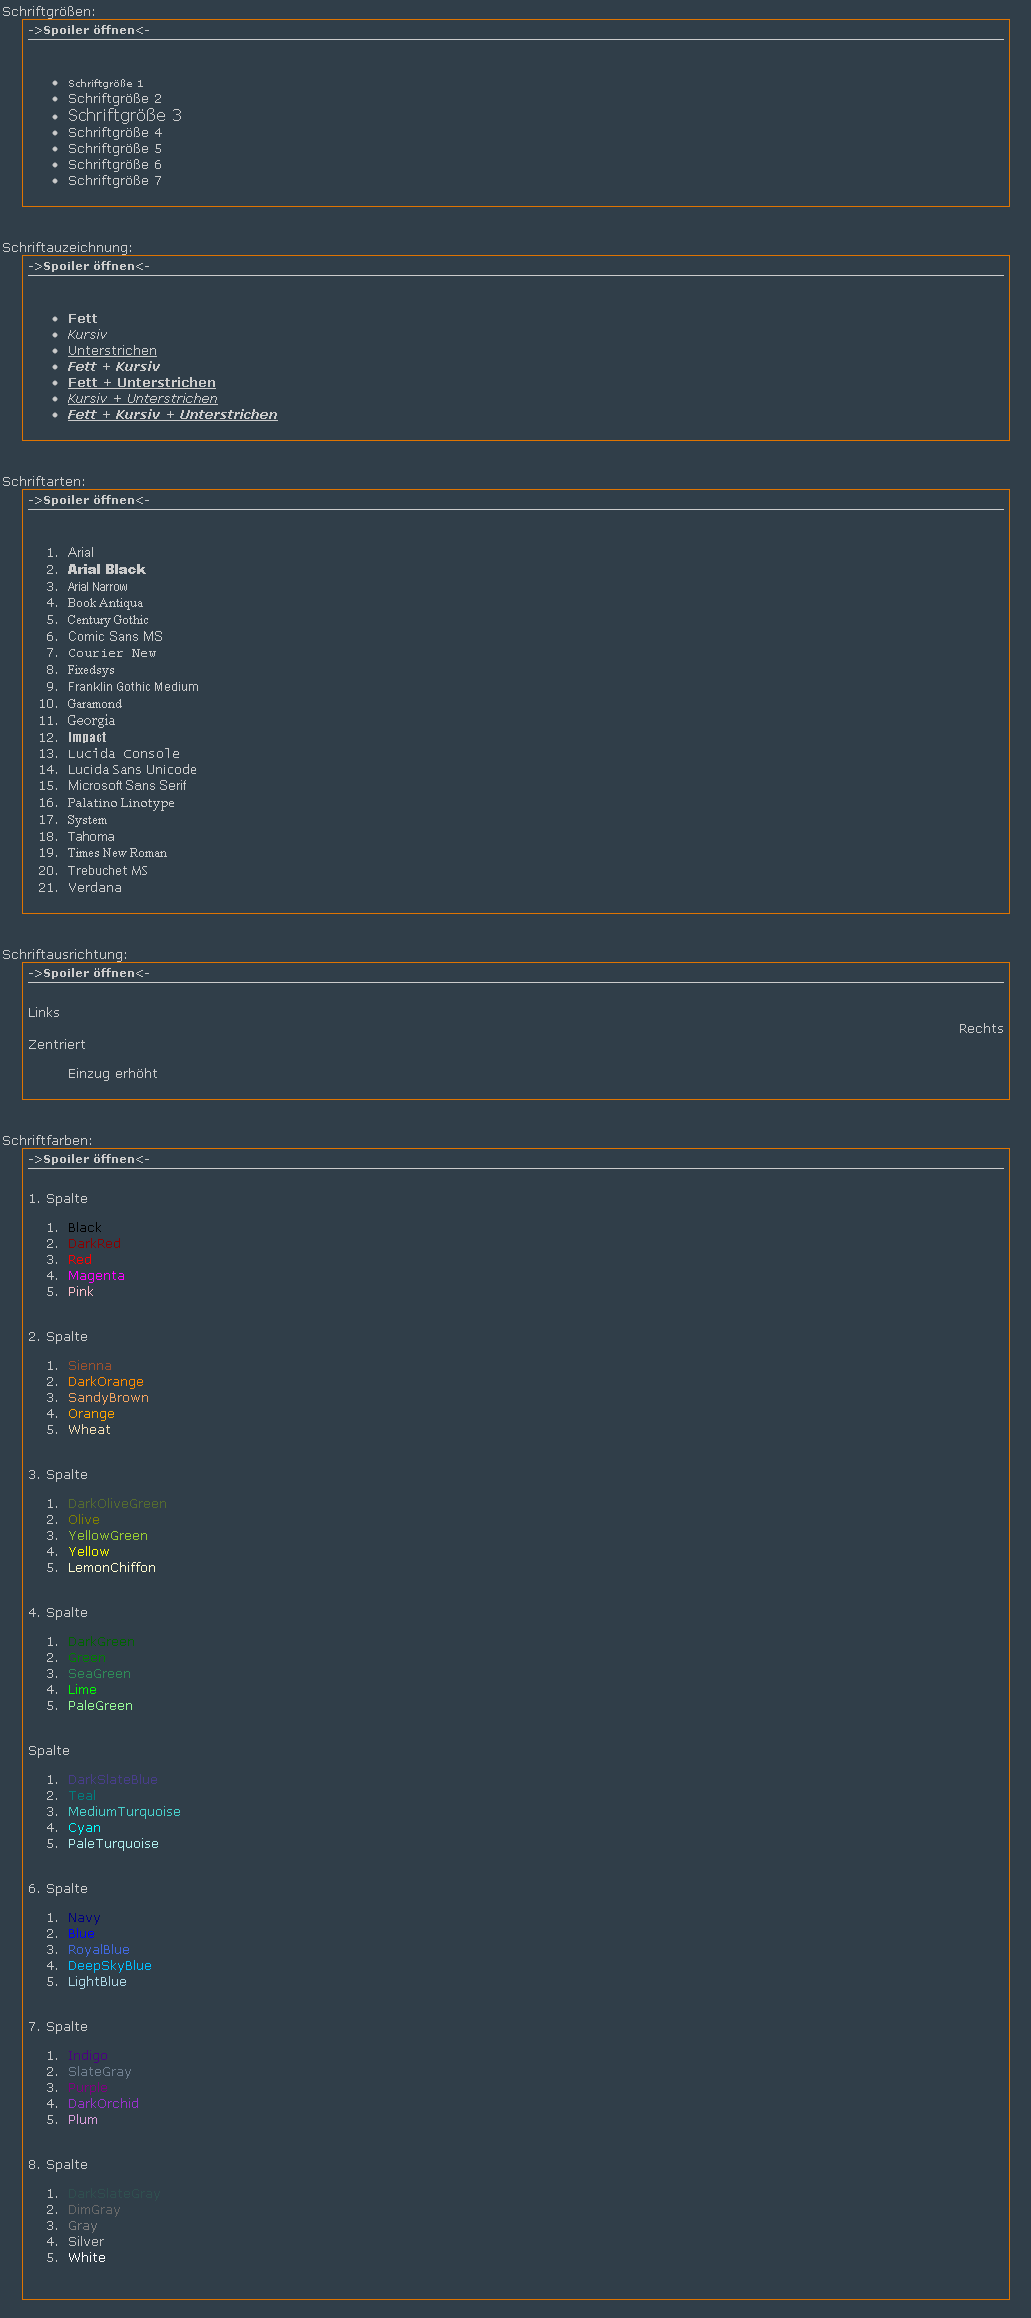Click the 'DeepSkyBlue' color name
1031x2318 pixels.
pyautogui.click(x=110, y=1966)
